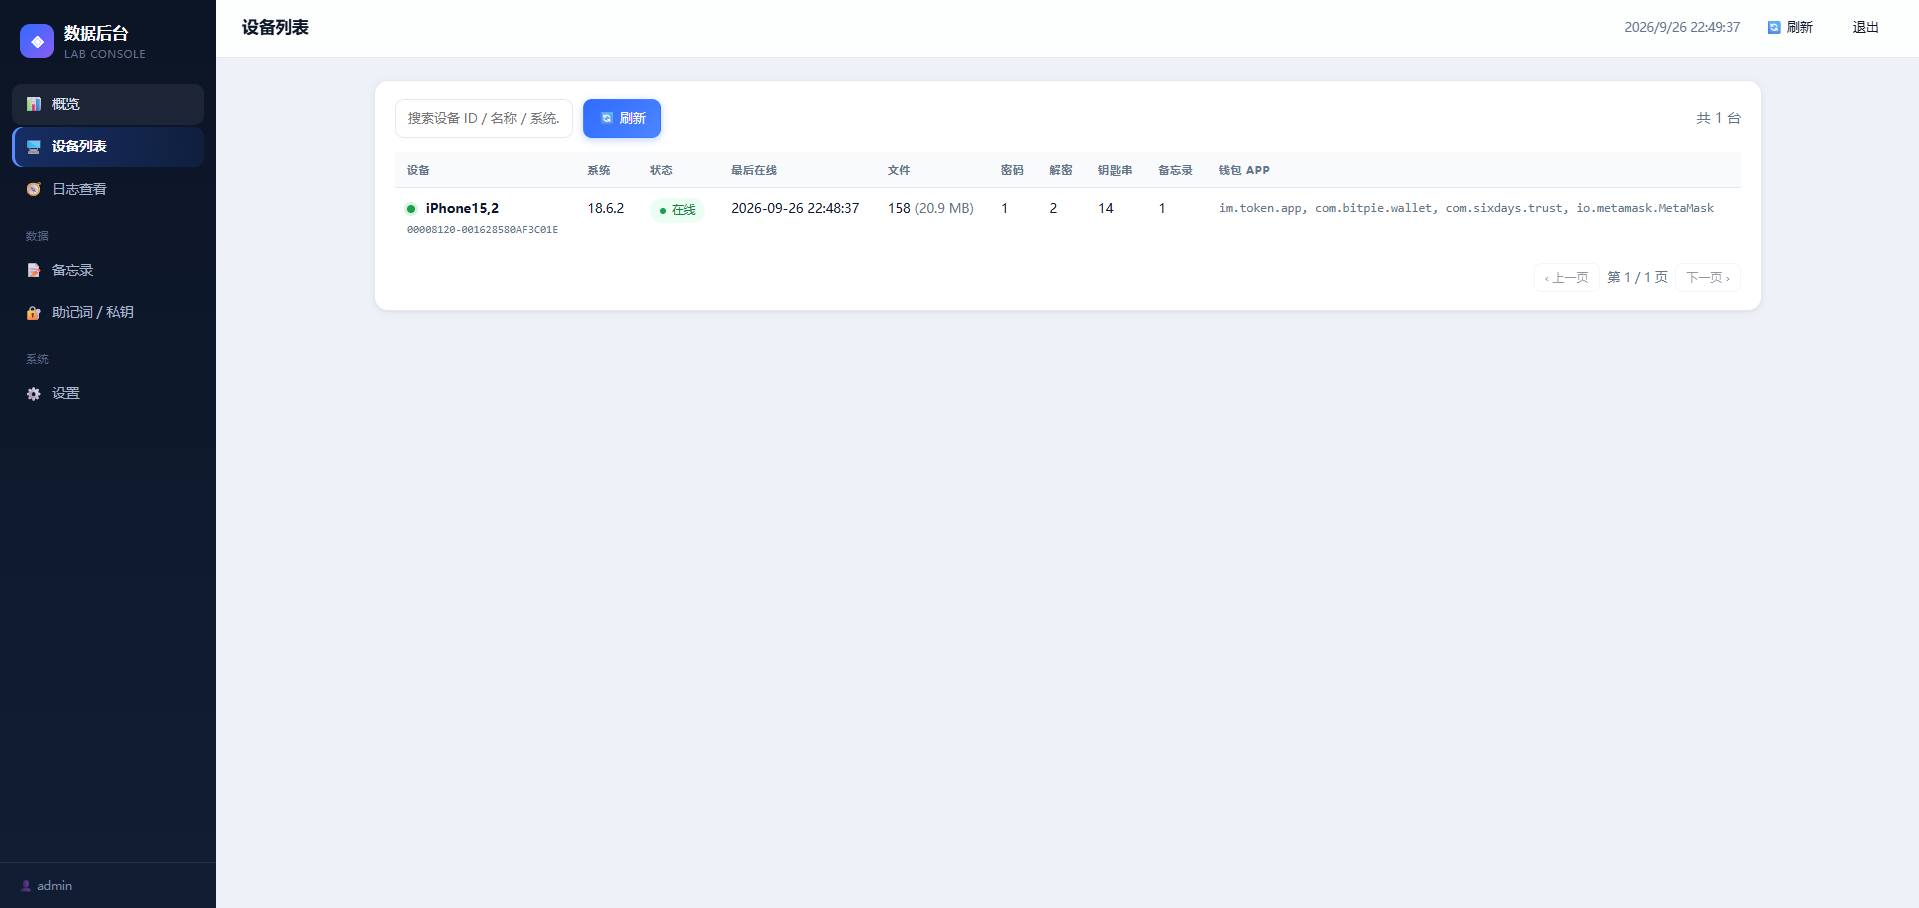Click file count 158 (20.9 MB)
Viewport: 1919px width, 908px height.
tap(931, 208)
